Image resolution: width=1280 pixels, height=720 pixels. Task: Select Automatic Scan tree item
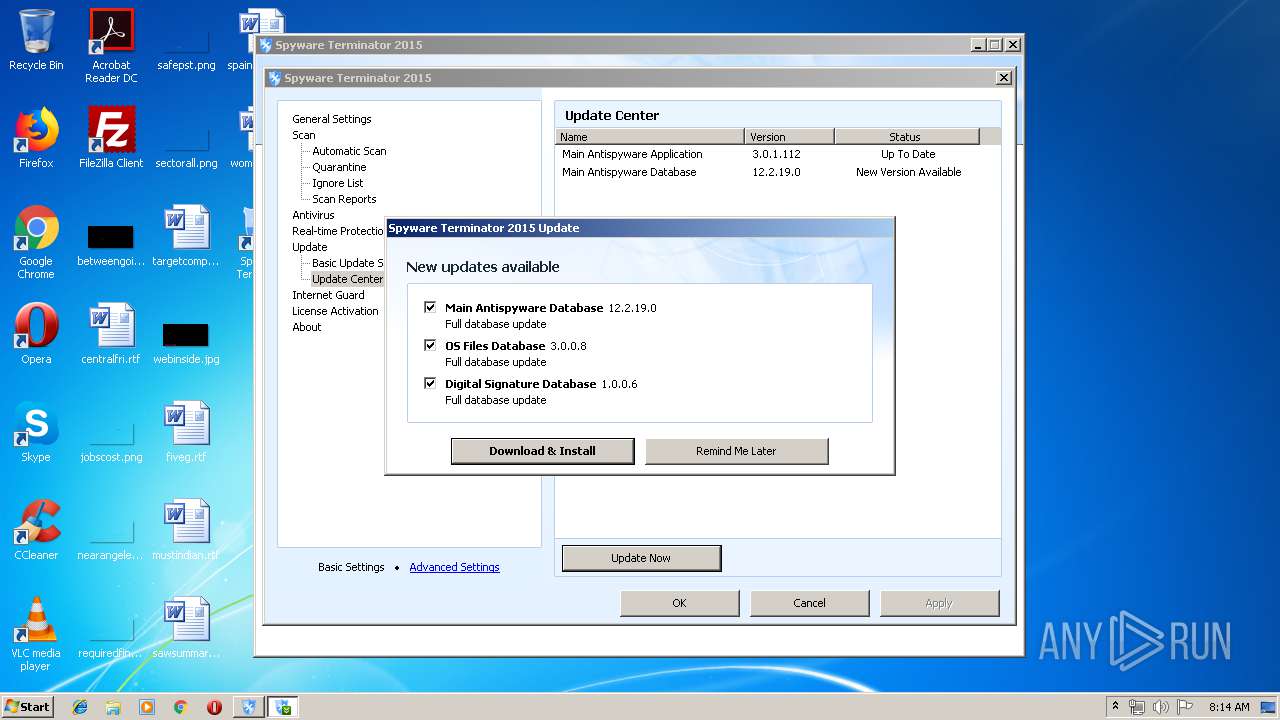click(349, 151)
